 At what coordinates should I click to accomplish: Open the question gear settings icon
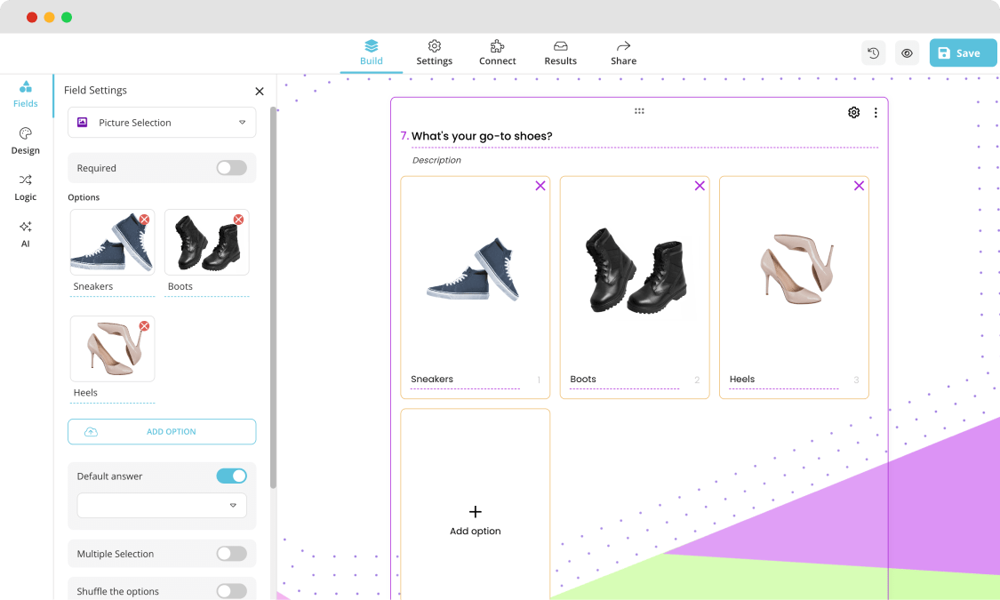853,113
